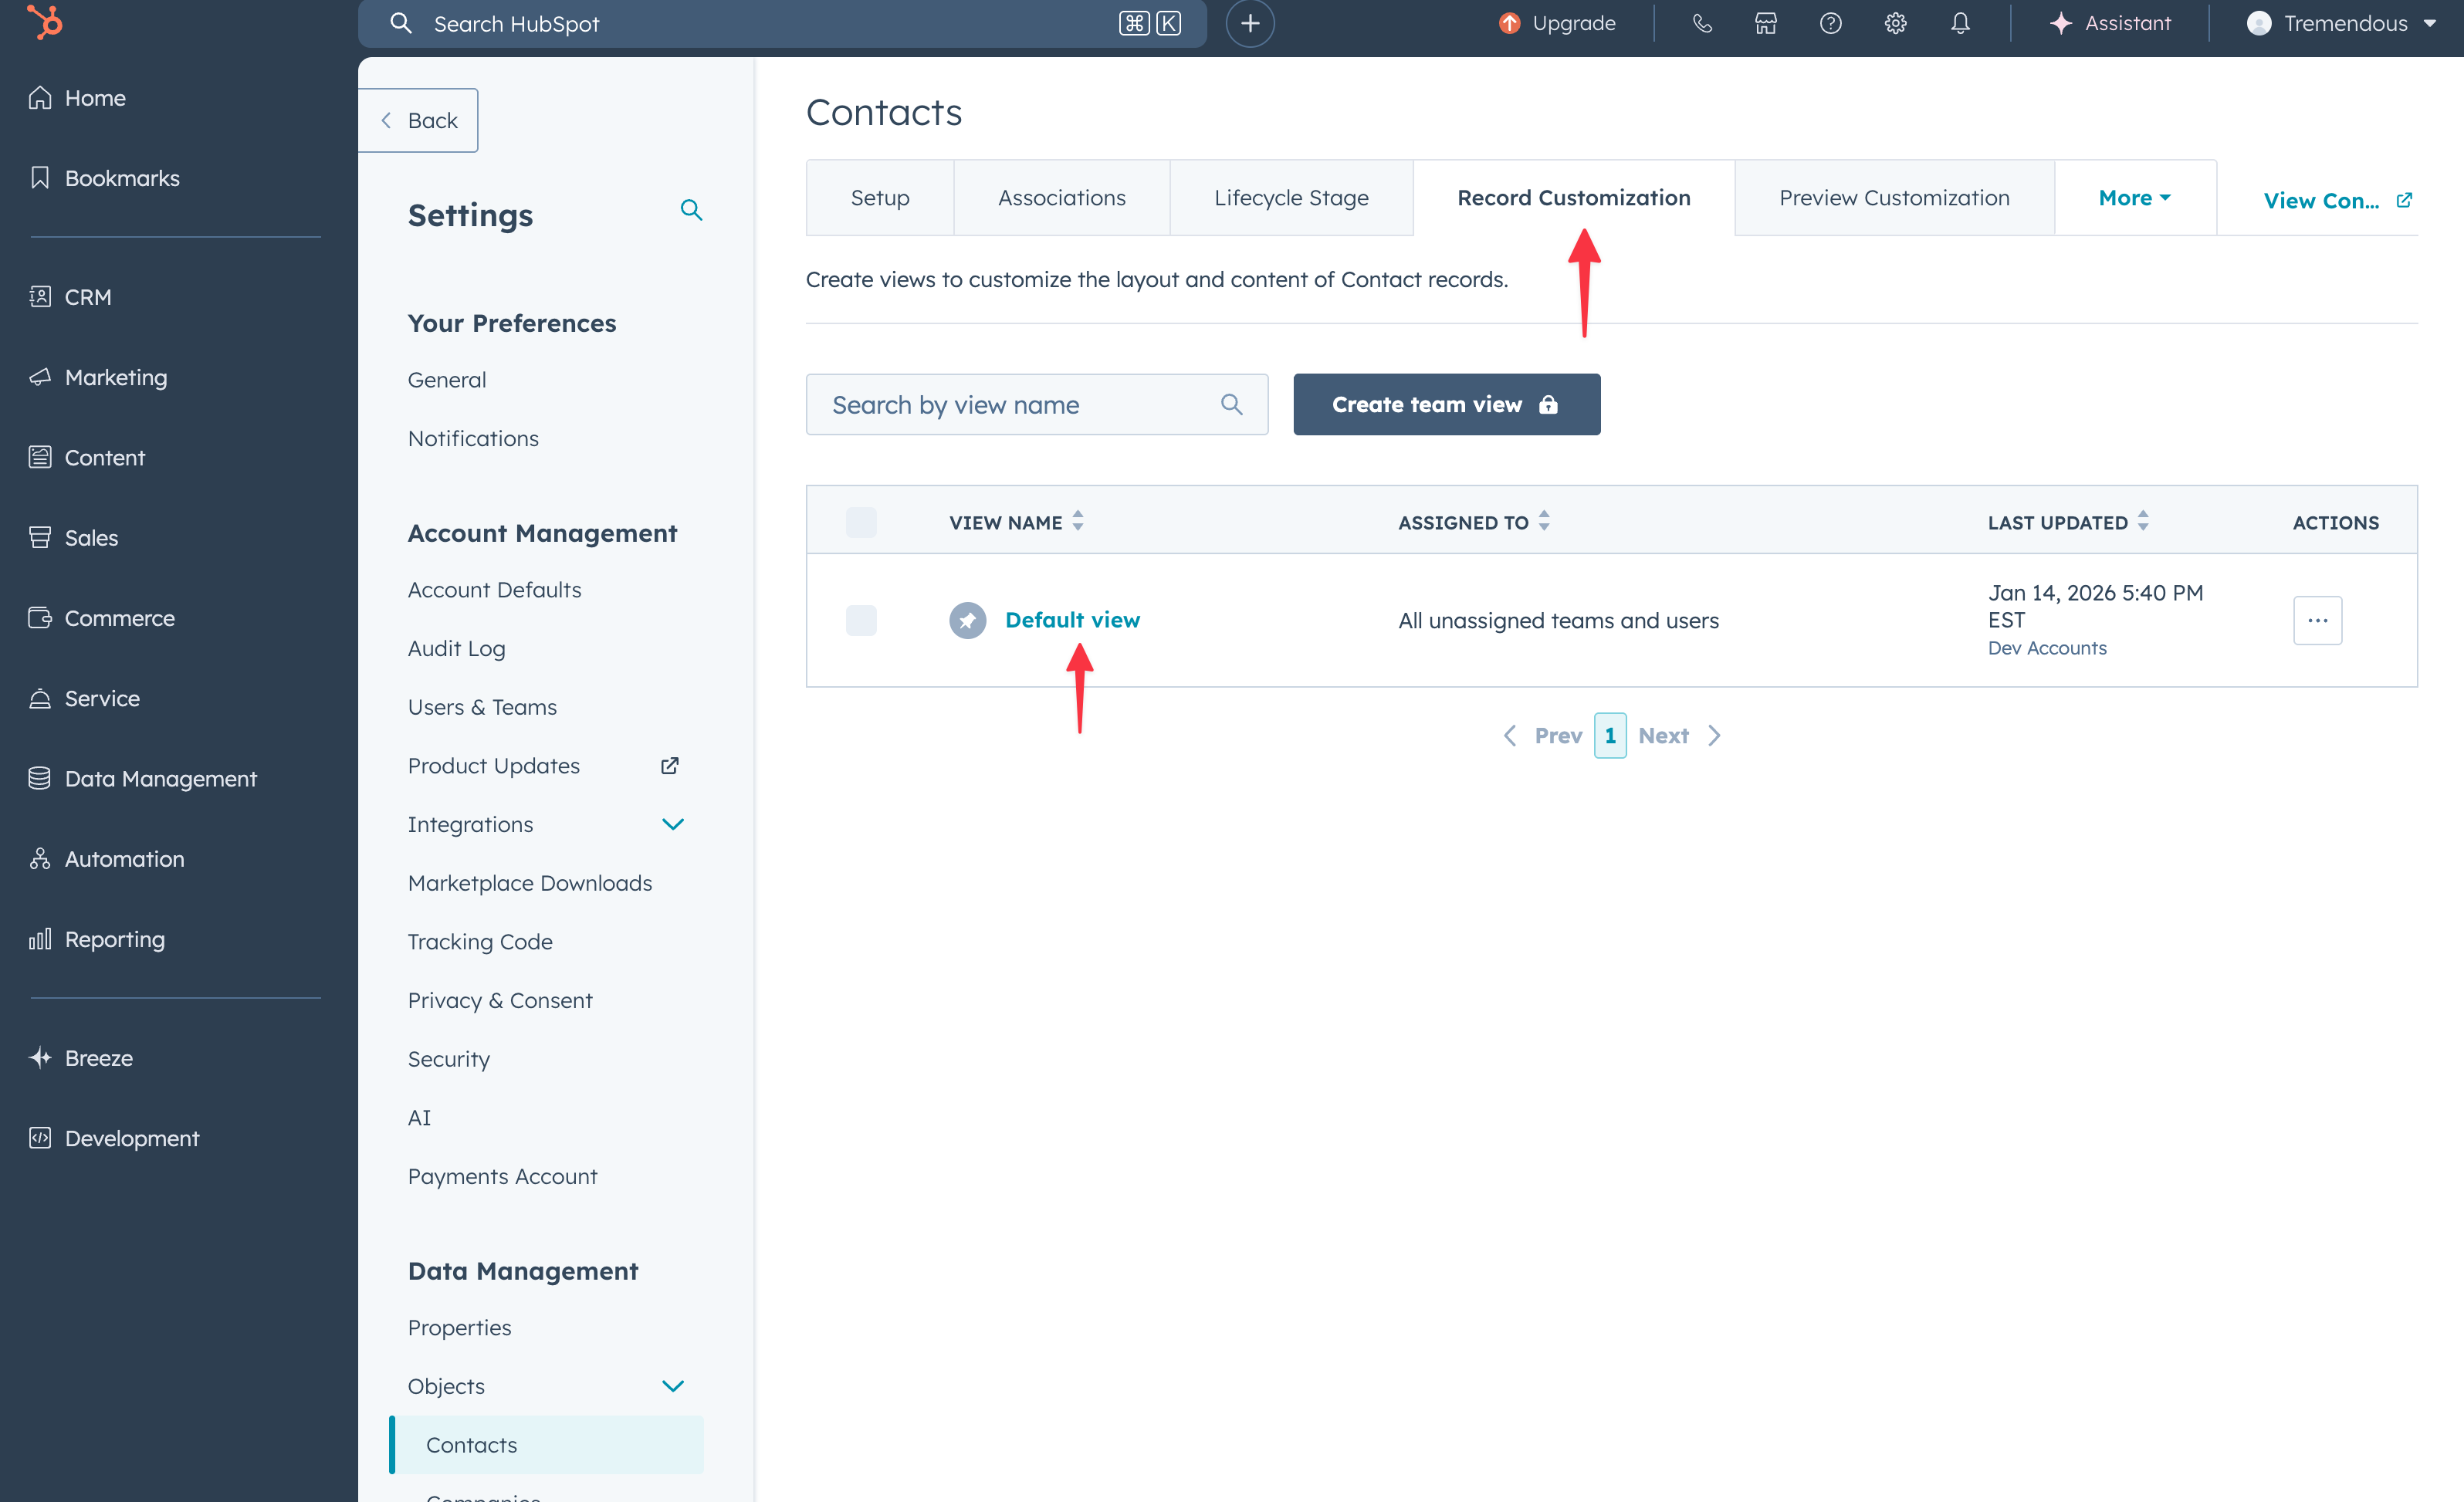Click the create plus icon
Viewport: 2464px width, 1502px height.
[x=1250, y=23]
